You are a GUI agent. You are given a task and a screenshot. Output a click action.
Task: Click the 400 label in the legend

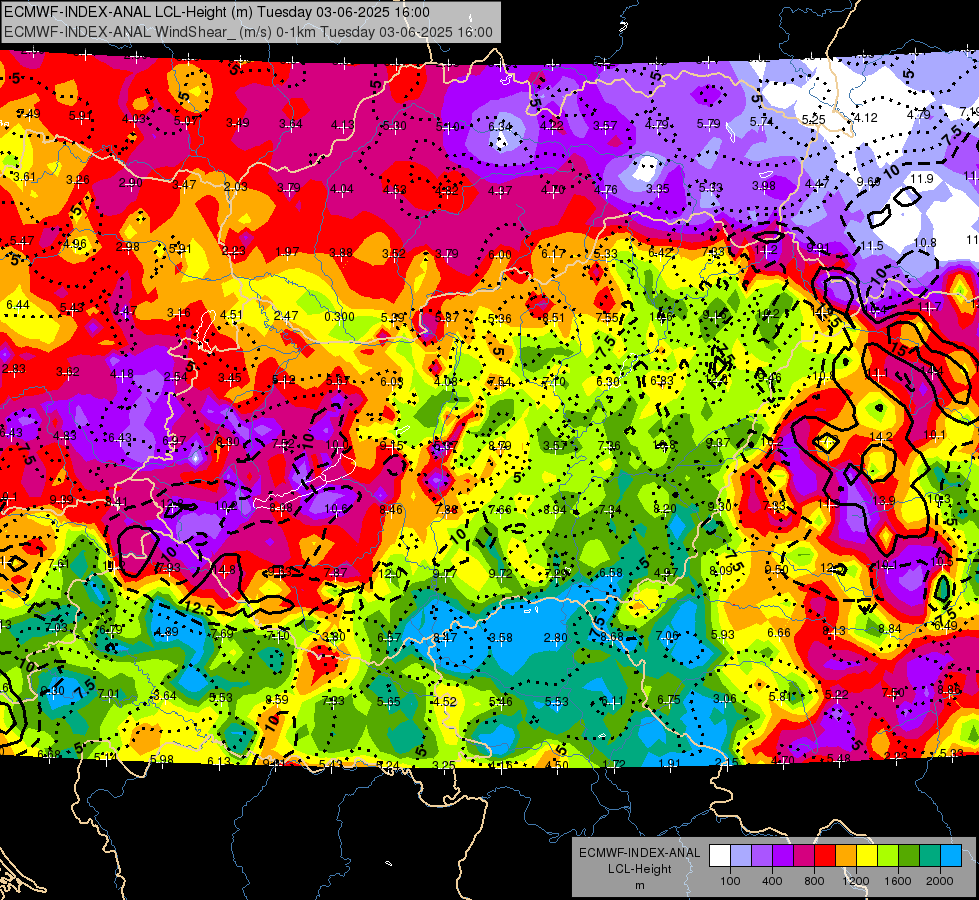coord(772,881)
